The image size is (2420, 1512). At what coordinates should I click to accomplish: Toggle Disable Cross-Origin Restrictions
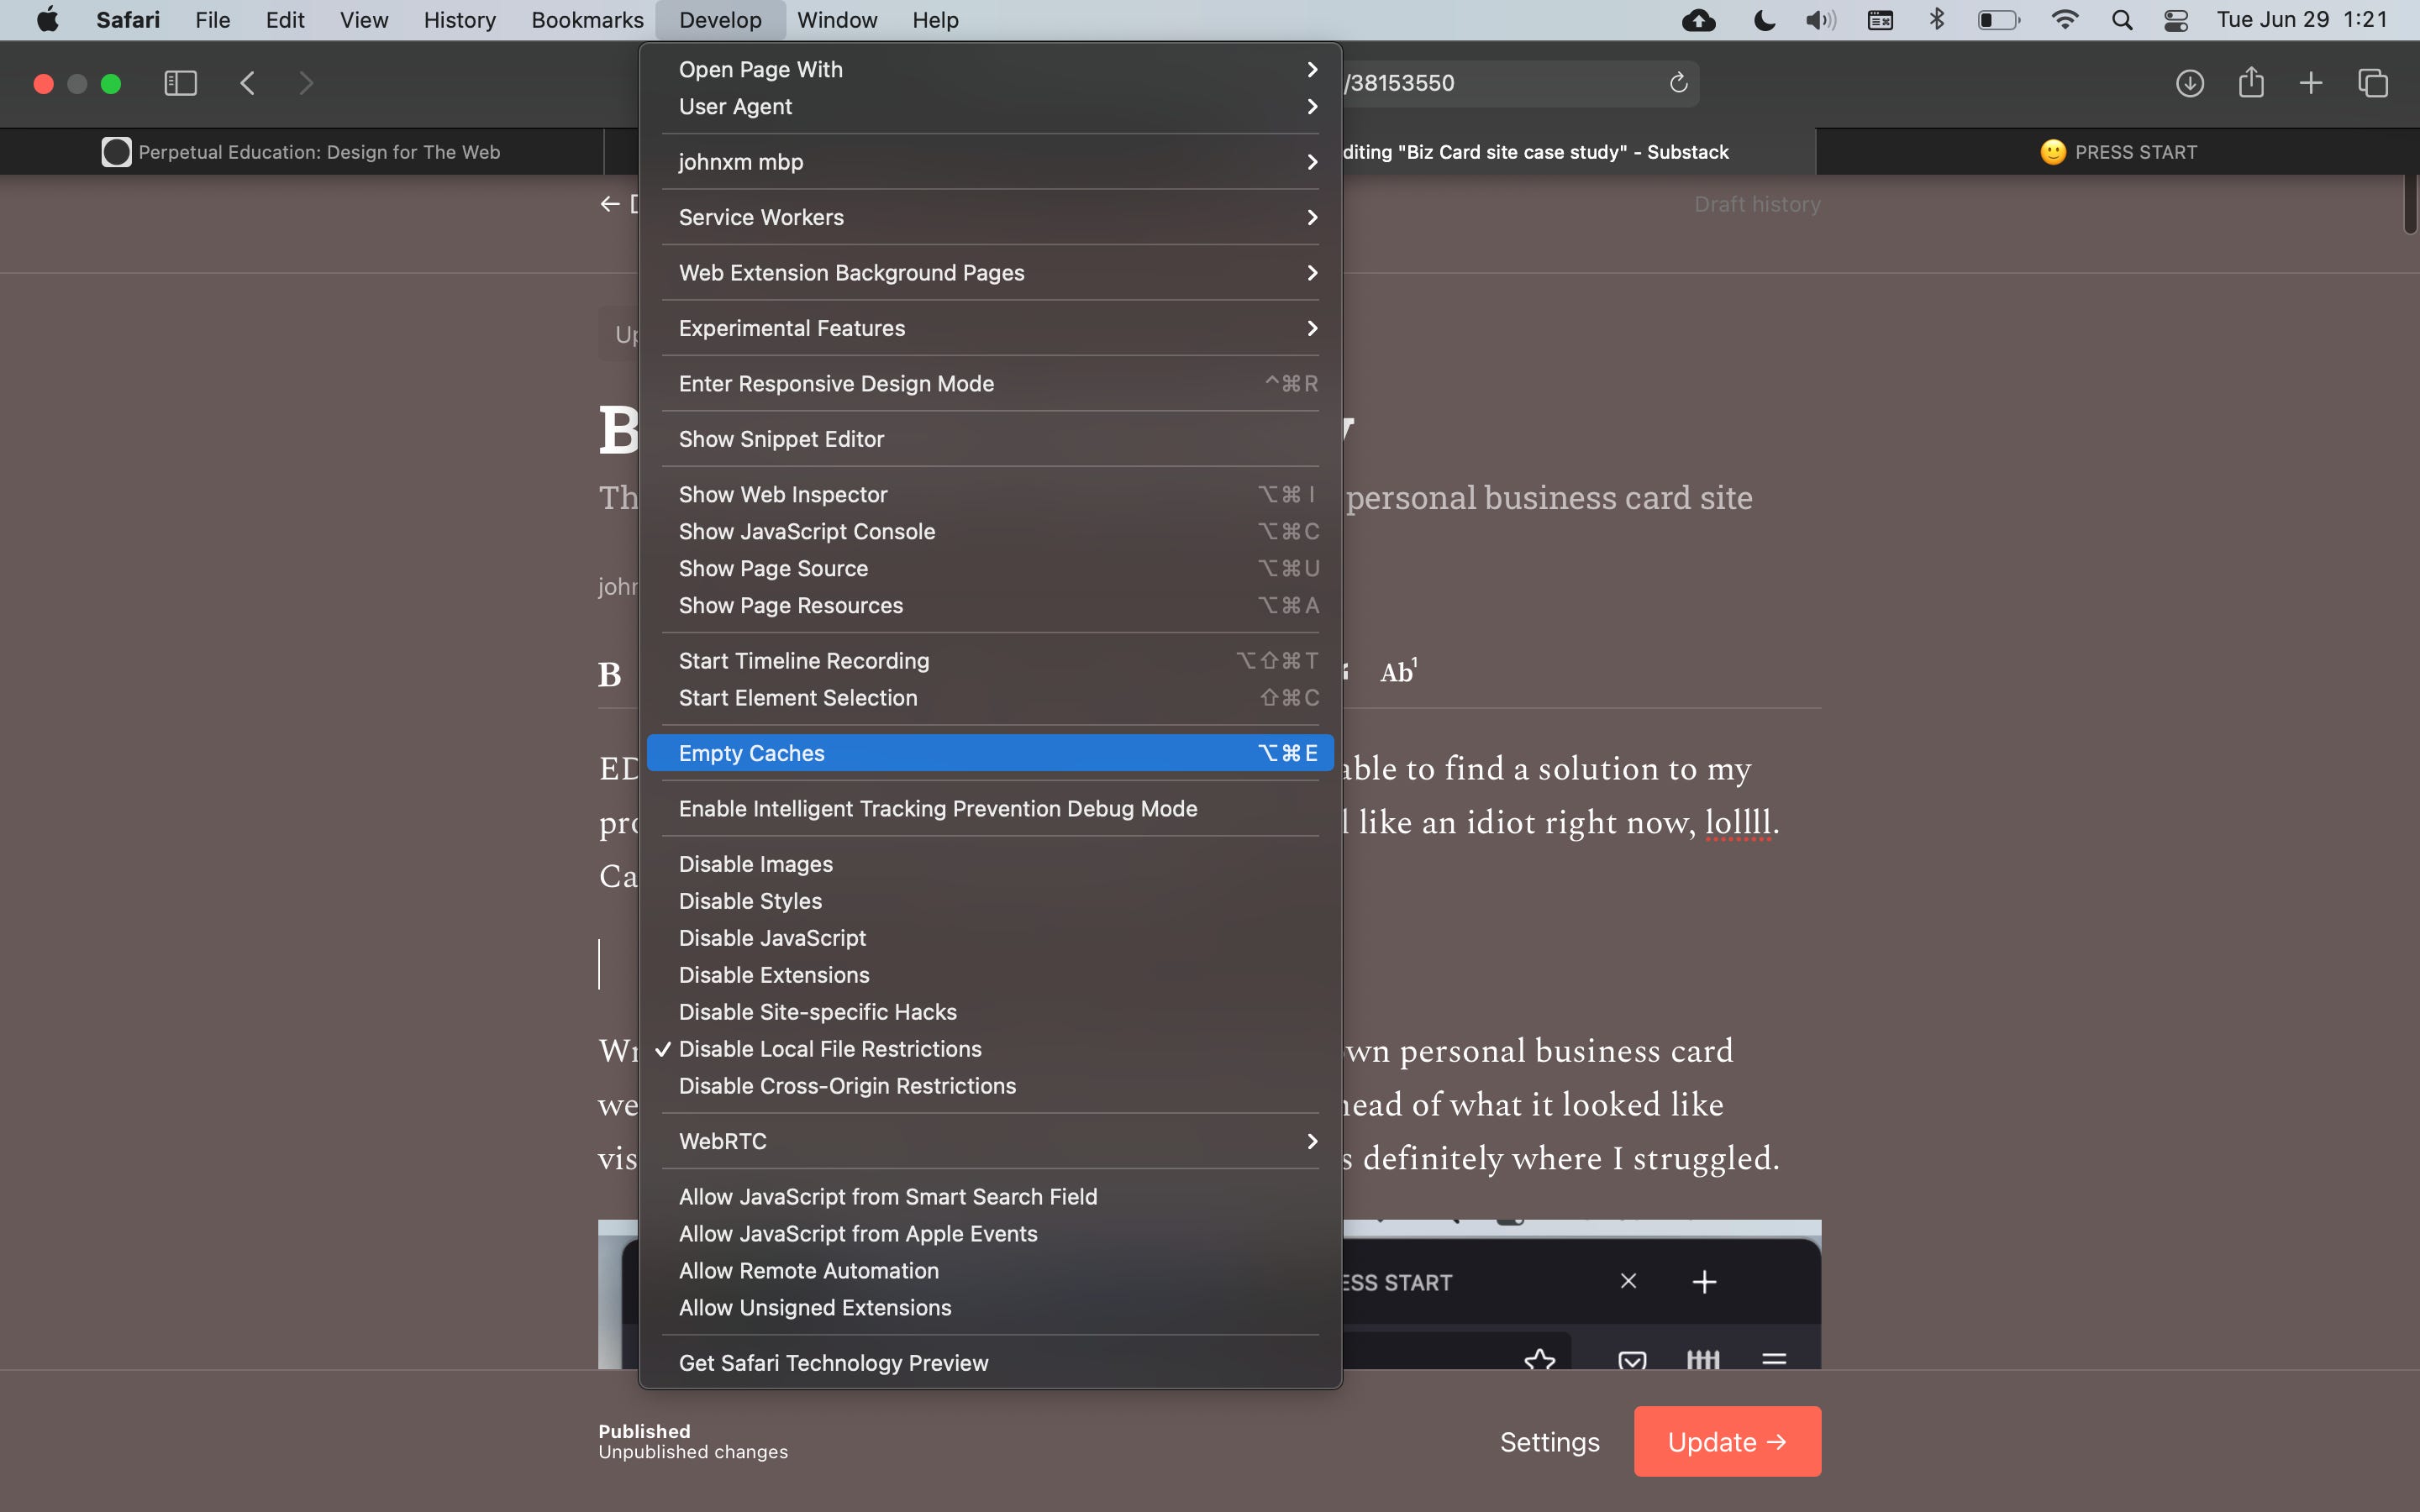(846, 1086)
